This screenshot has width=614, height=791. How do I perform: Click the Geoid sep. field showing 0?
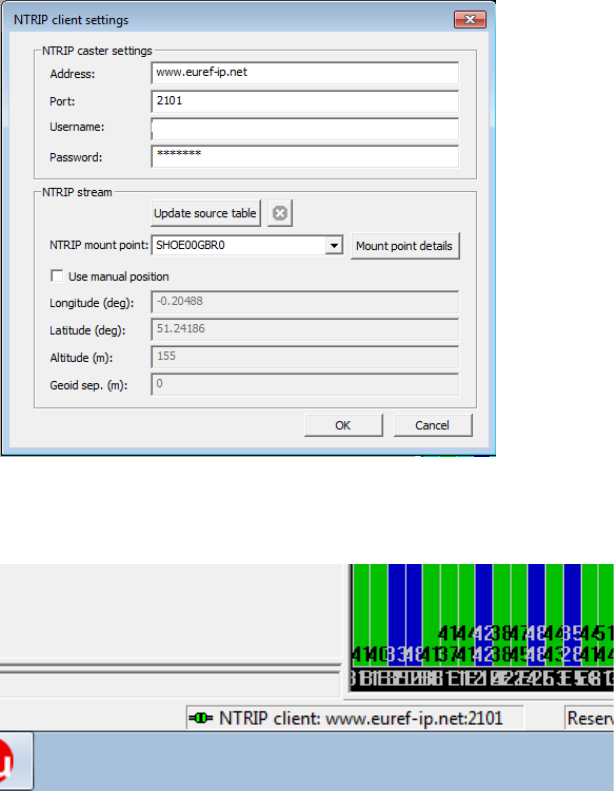pos(305,384)
